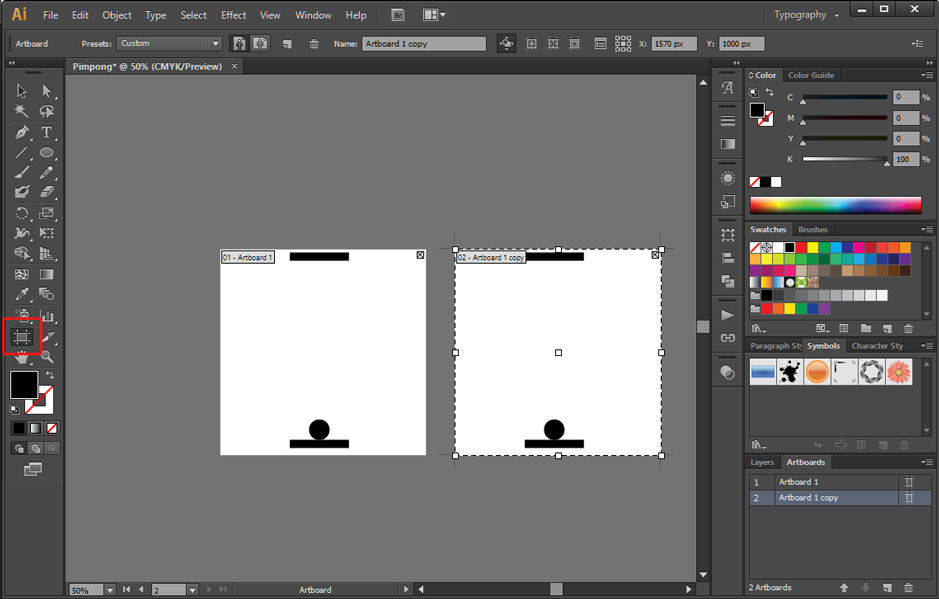Pick the black swatch in the Swatches panel
The height and width of the screenshot is (599, 939).
click(791, 247)
